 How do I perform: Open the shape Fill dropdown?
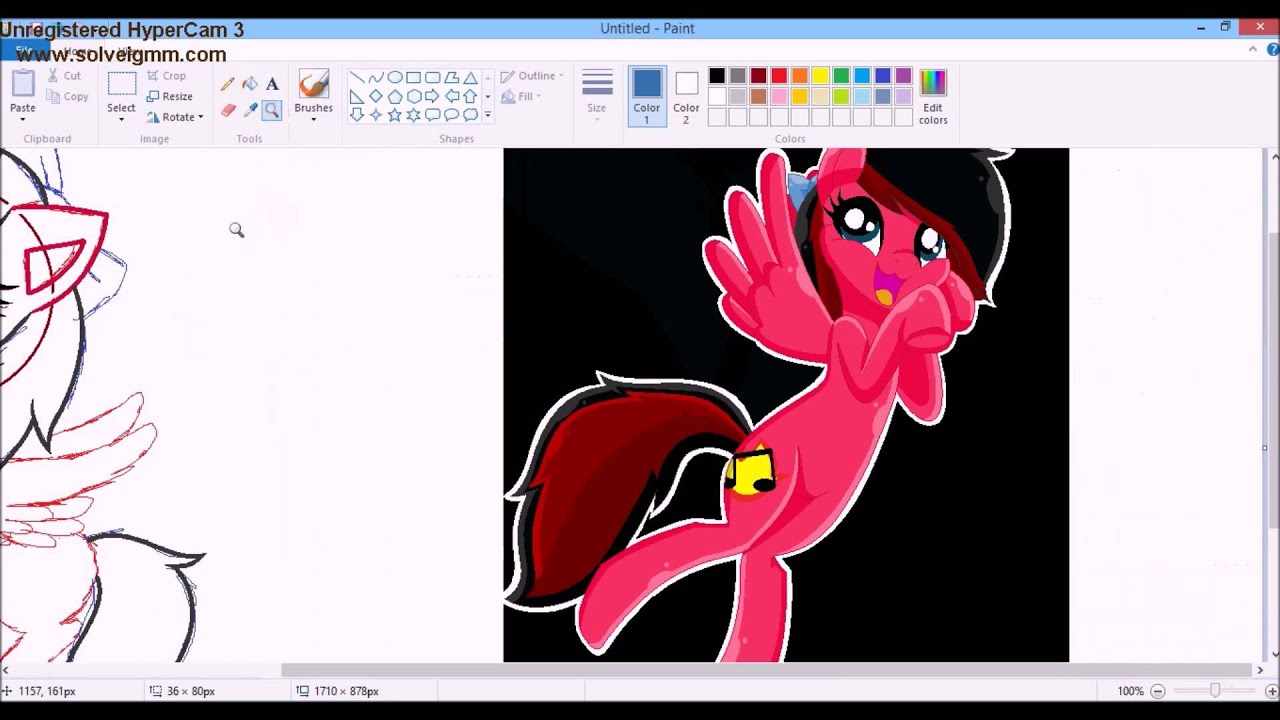point(522,97)
